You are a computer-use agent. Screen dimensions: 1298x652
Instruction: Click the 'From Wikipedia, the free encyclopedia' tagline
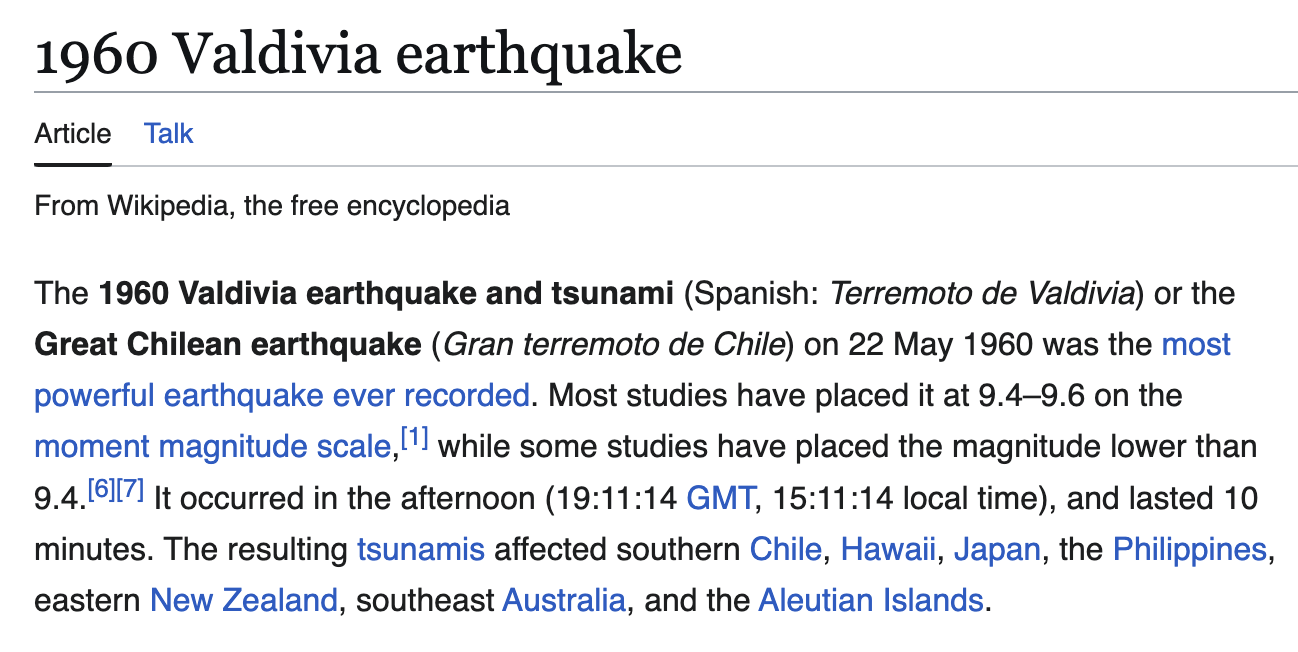pos(272,207)
